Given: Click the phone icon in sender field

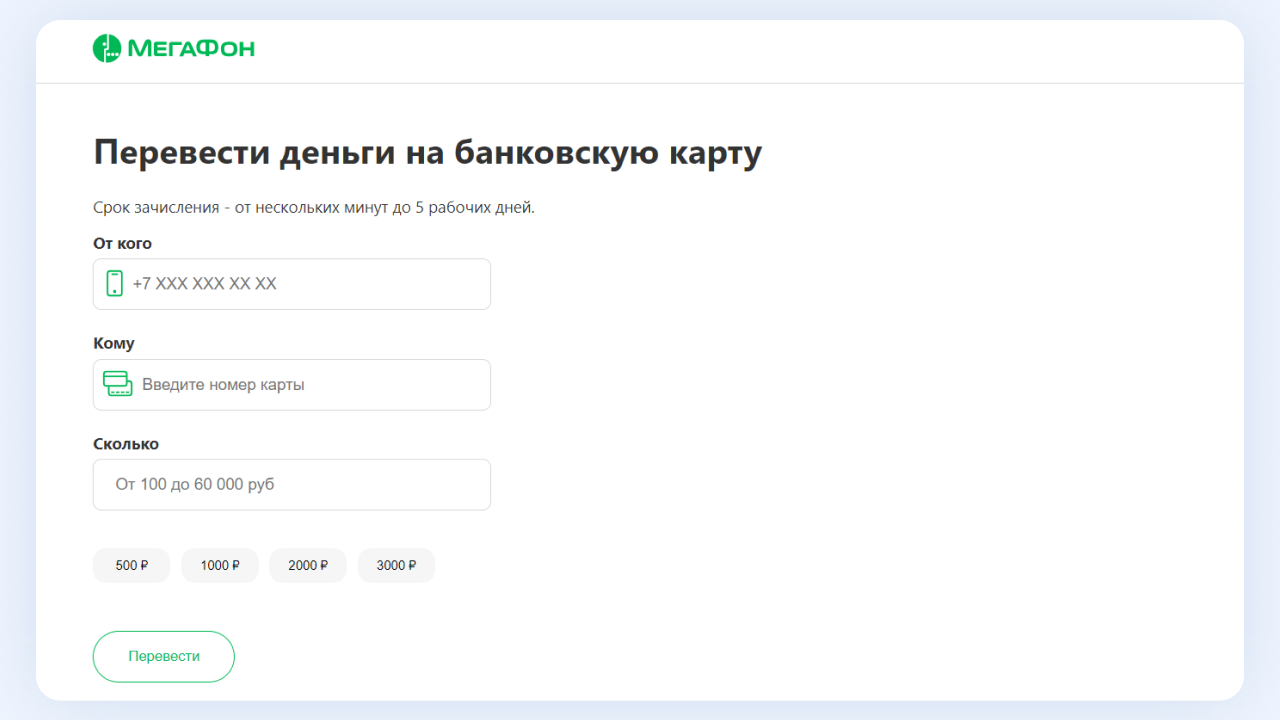Looking at the screenshot, I should pos(114,283).
